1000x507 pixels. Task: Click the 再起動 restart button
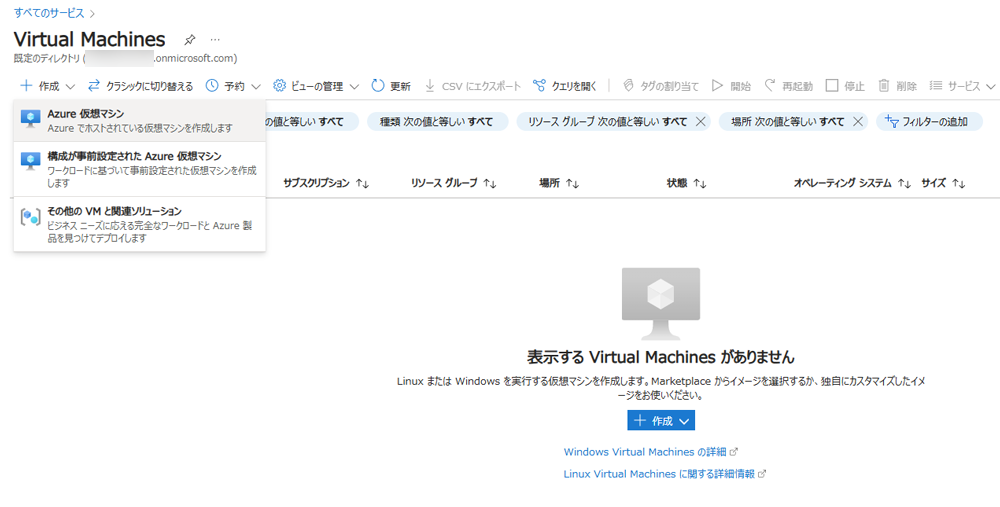click(x=788, y=86)
